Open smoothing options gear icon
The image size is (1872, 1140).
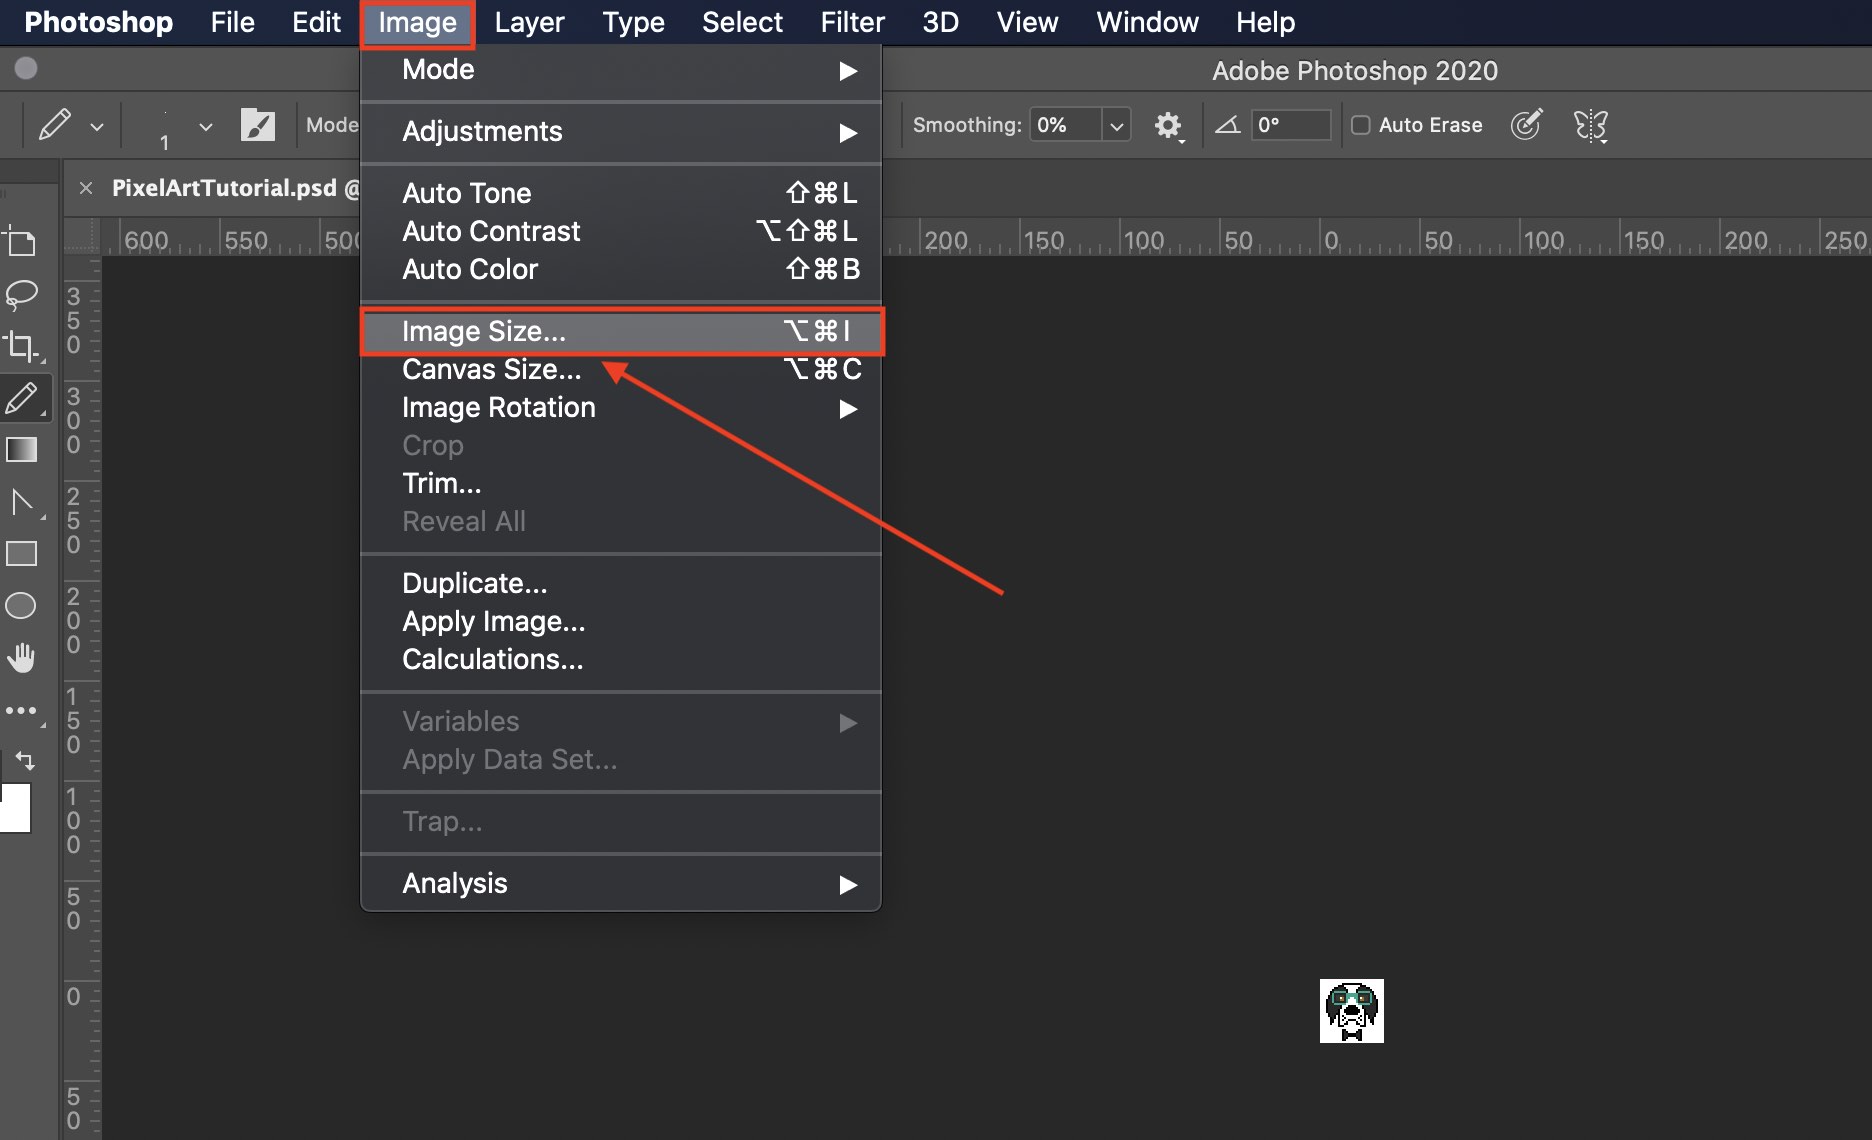click(1168, 125)
